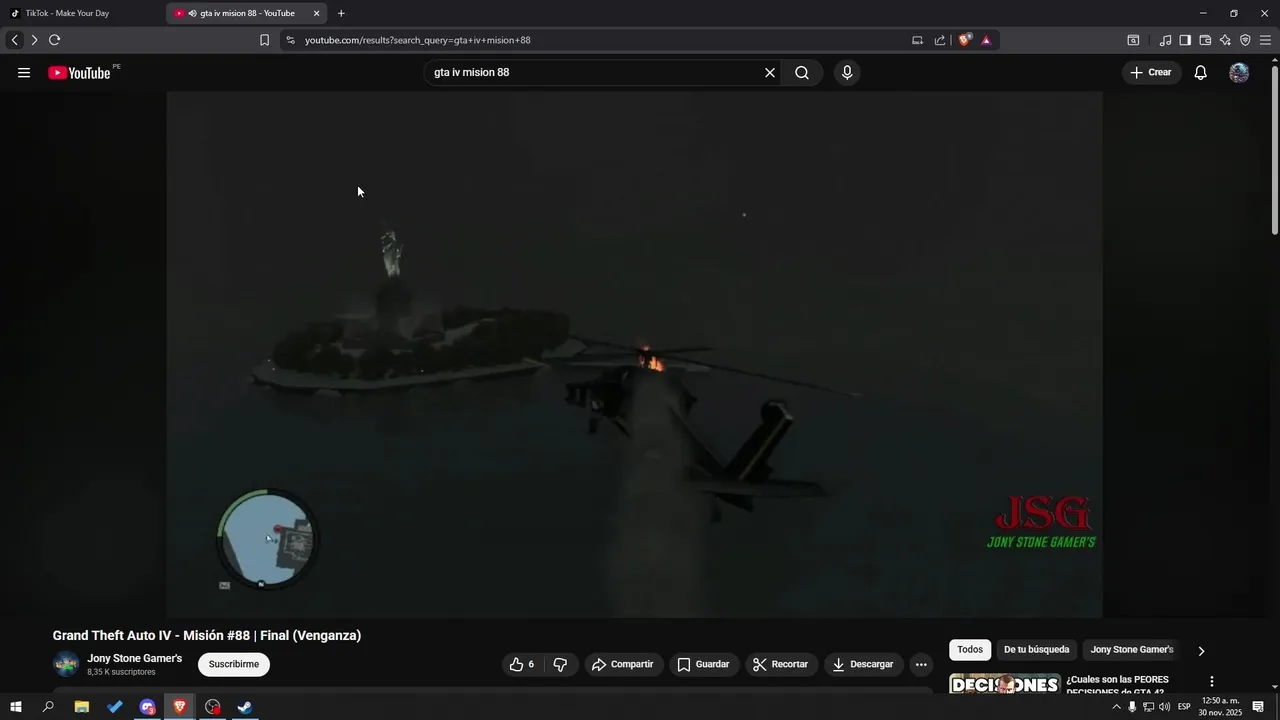Show more filter chips with right chevron

coord(1201,651)
